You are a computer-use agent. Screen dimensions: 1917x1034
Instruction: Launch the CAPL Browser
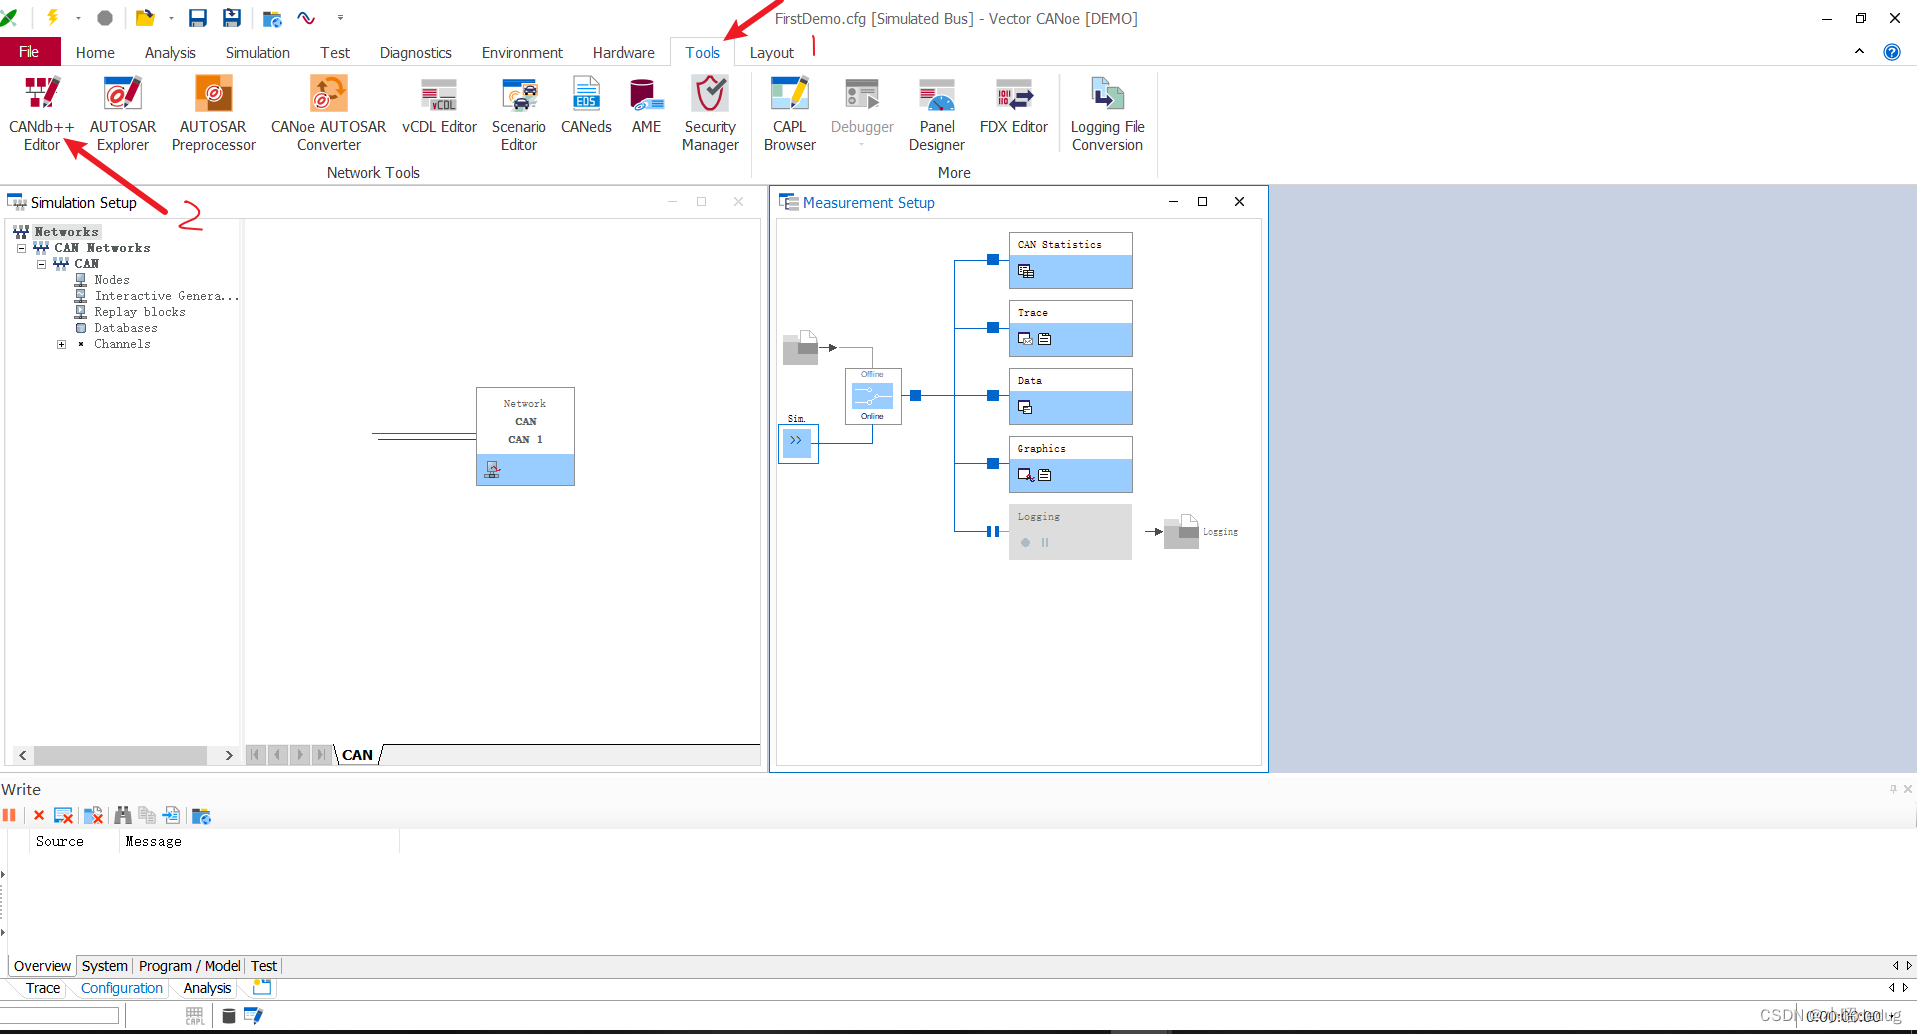pyautogui.click(x=789, y=114)
